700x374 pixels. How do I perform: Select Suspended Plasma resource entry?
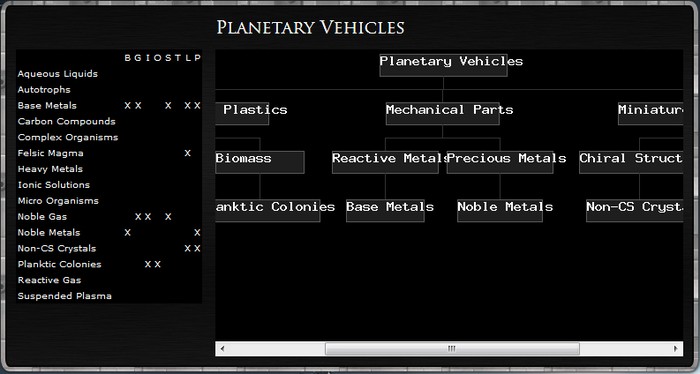click(65, 296)
